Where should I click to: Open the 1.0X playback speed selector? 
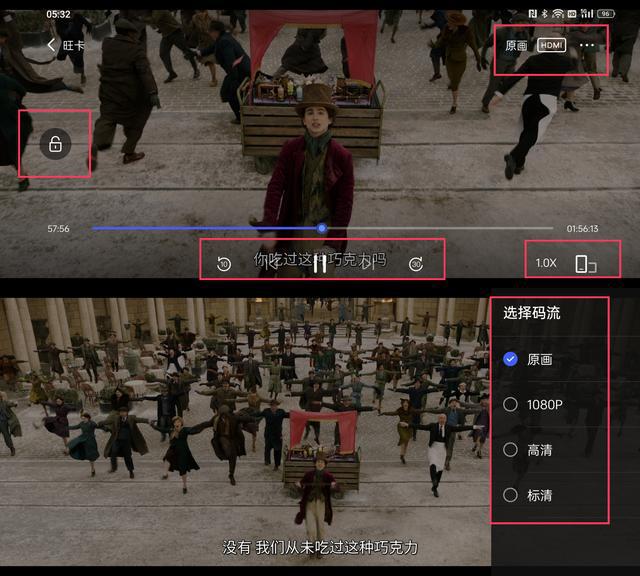pos(546,263)
